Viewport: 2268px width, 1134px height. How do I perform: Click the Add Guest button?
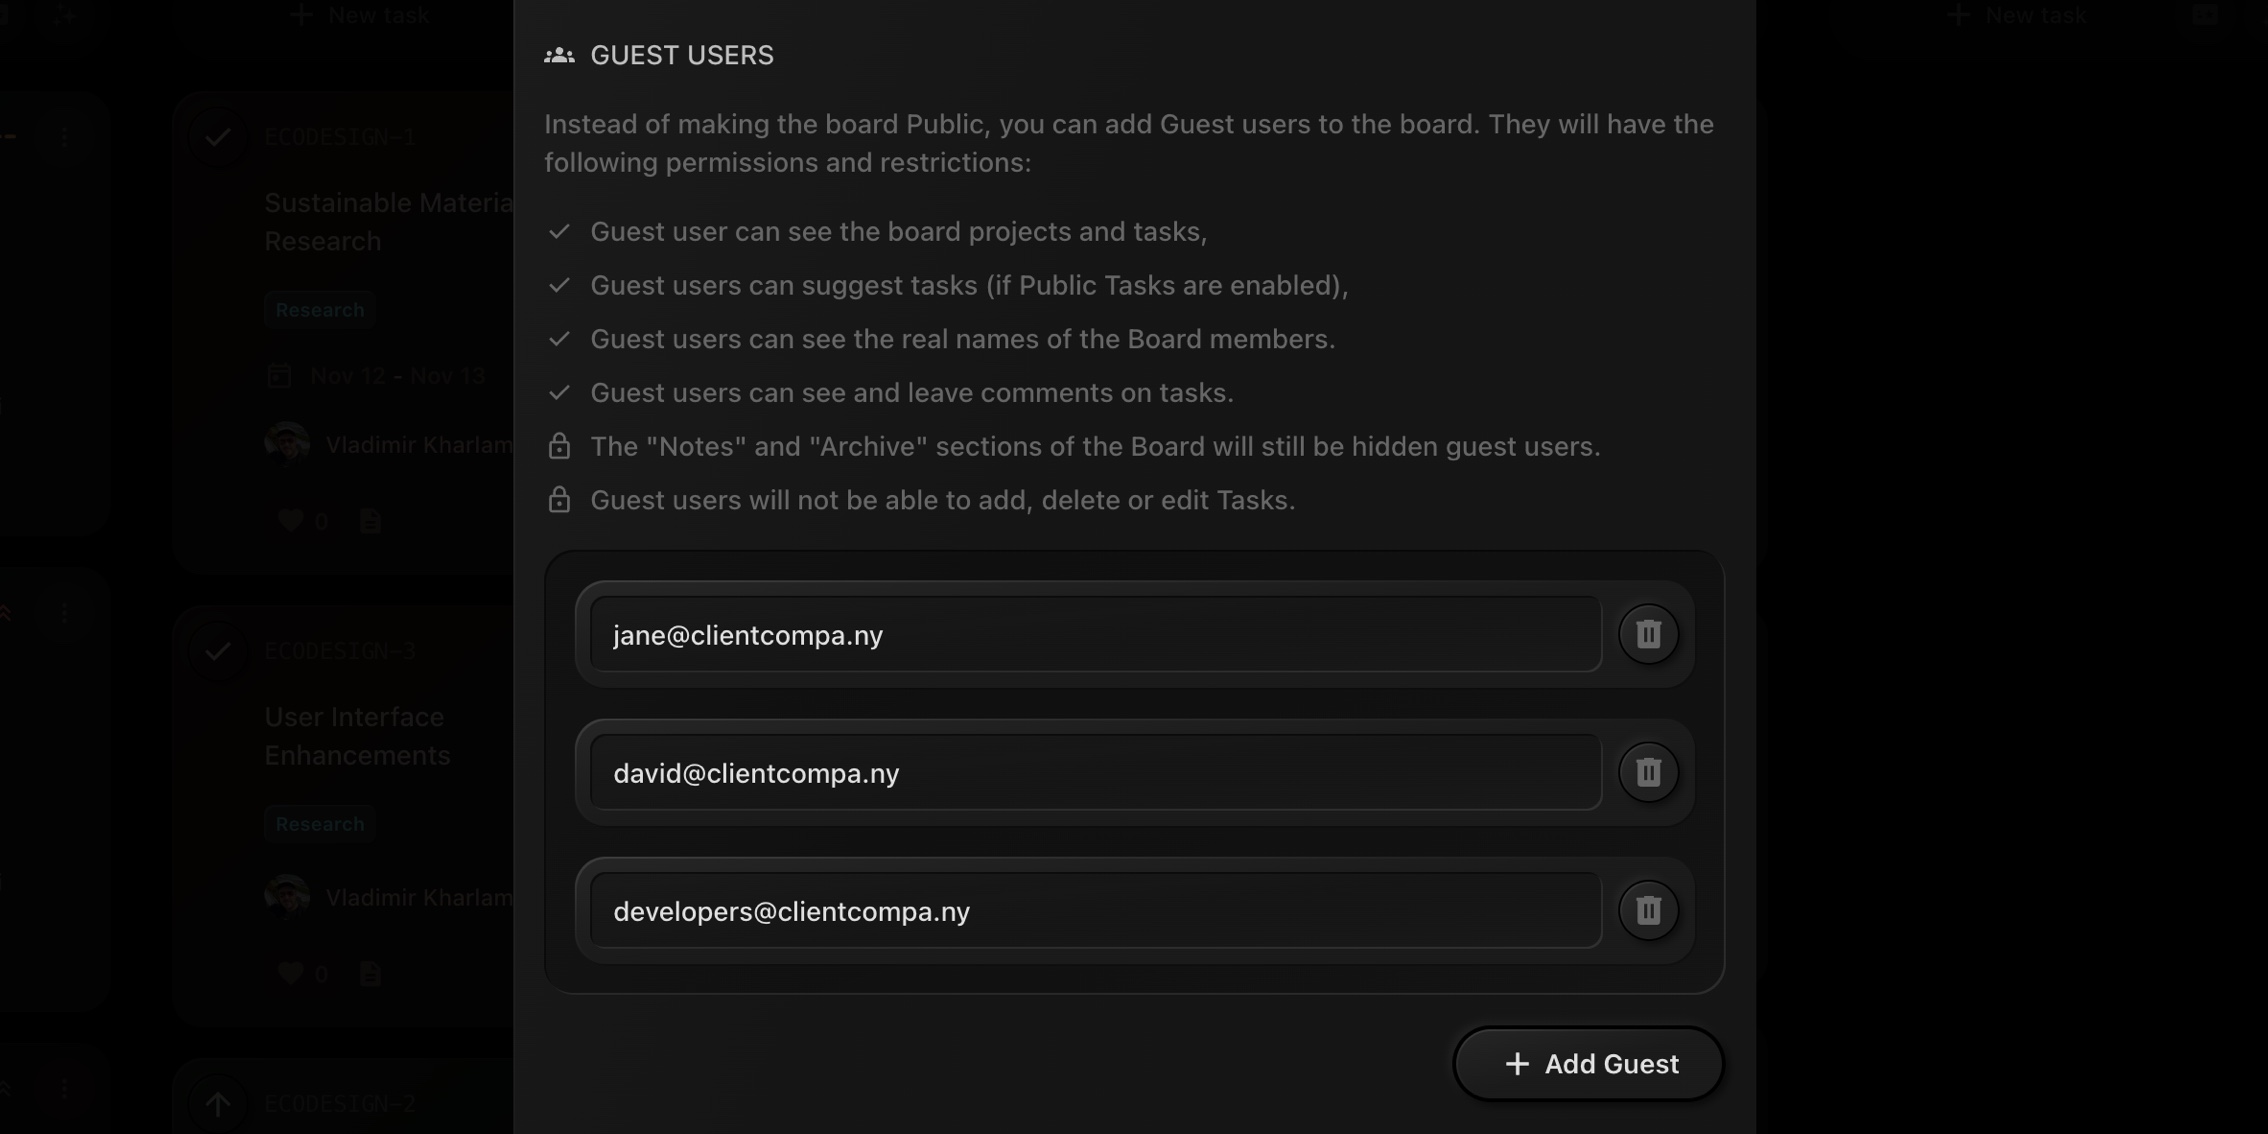1589,1064
